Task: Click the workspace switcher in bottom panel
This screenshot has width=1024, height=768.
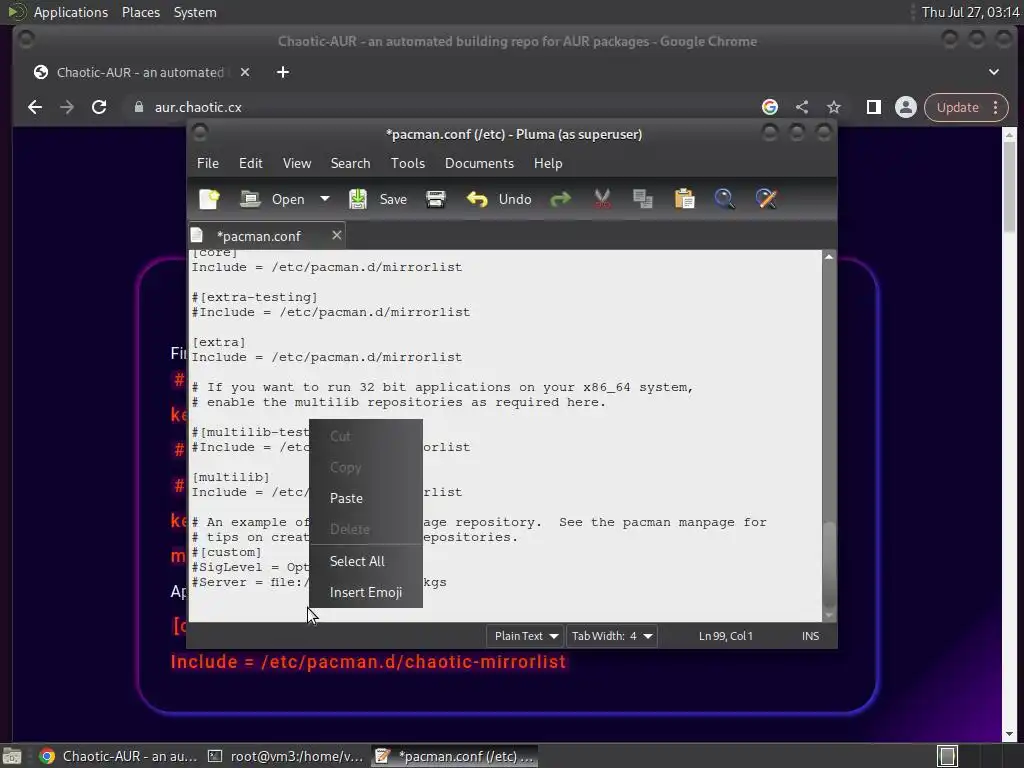Action: click(947, 756)
